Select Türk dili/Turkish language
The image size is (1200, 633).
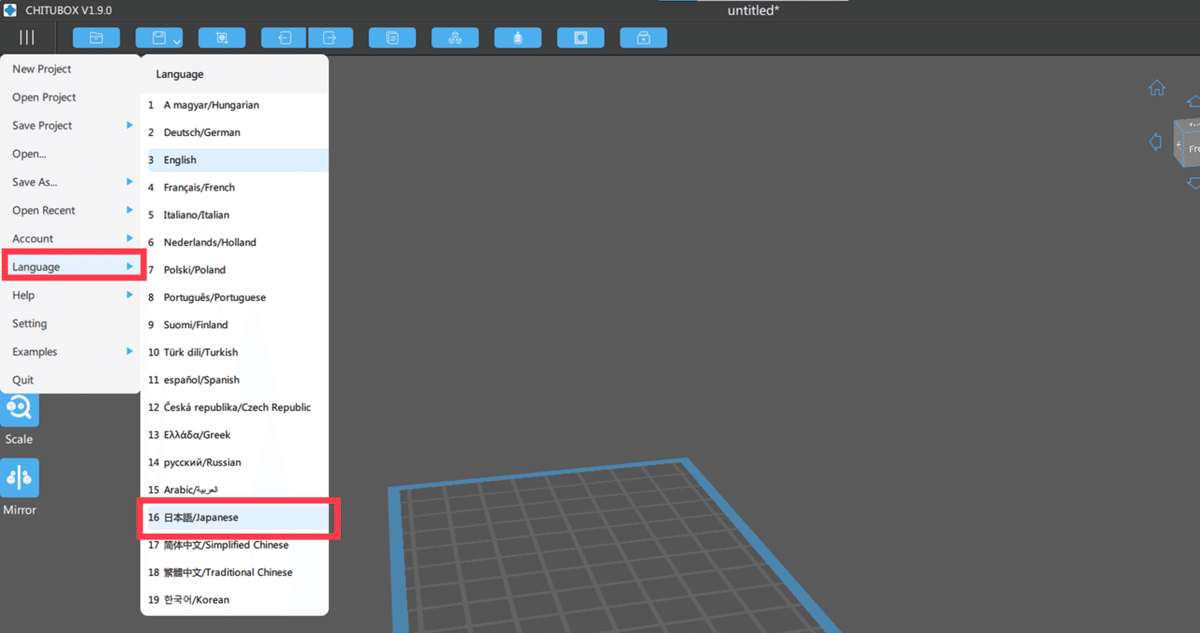point(235,352)
